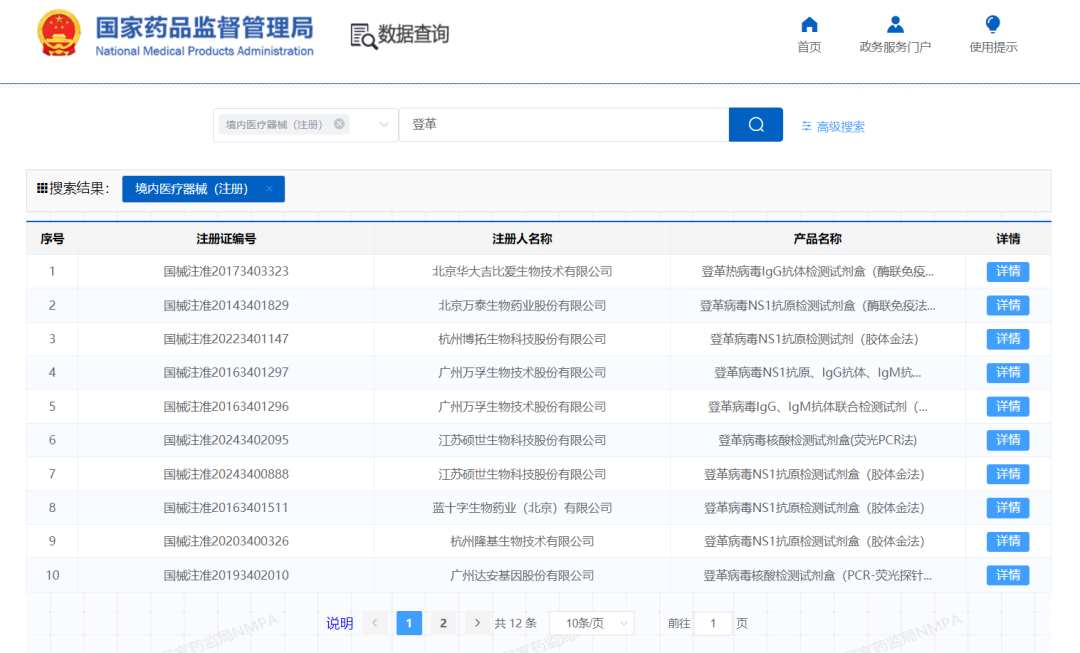
Task: Click 江苏硕世生物科技股份有限公司 in row 6
Action: click(522, 440)
